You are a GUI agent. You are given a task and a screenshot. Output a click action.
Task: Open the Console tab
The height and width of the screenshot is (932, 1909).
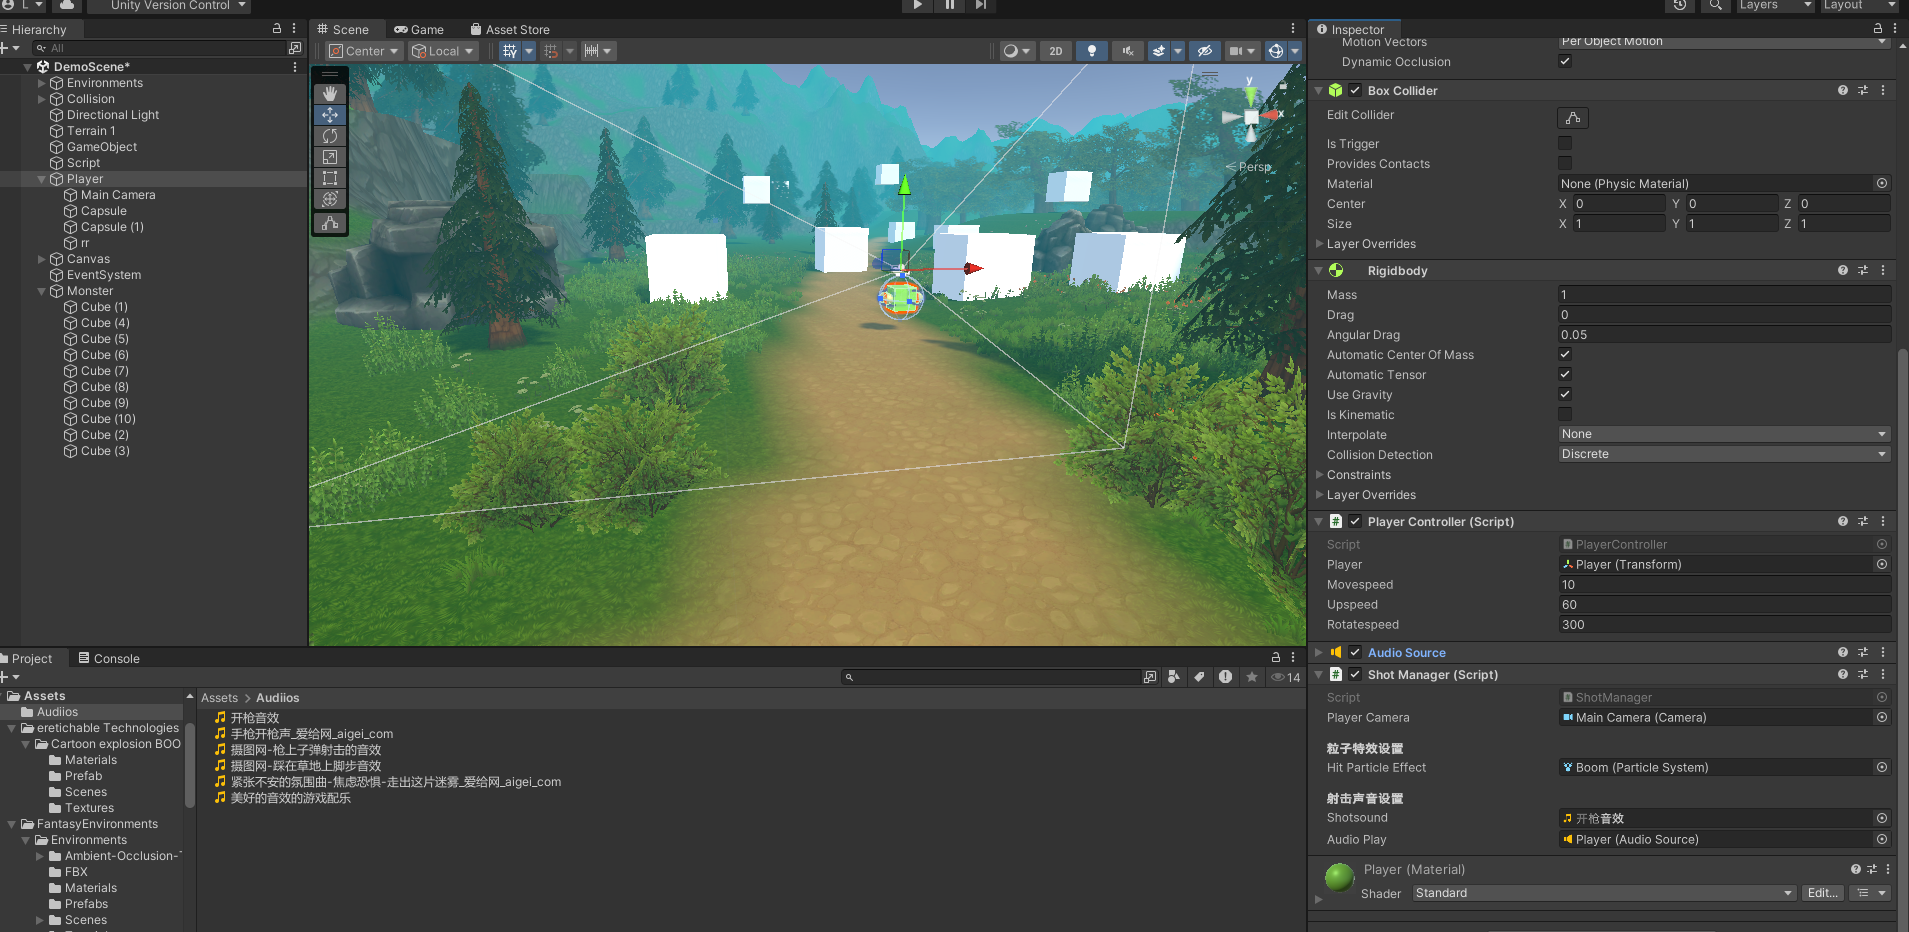tap(109, 658)
